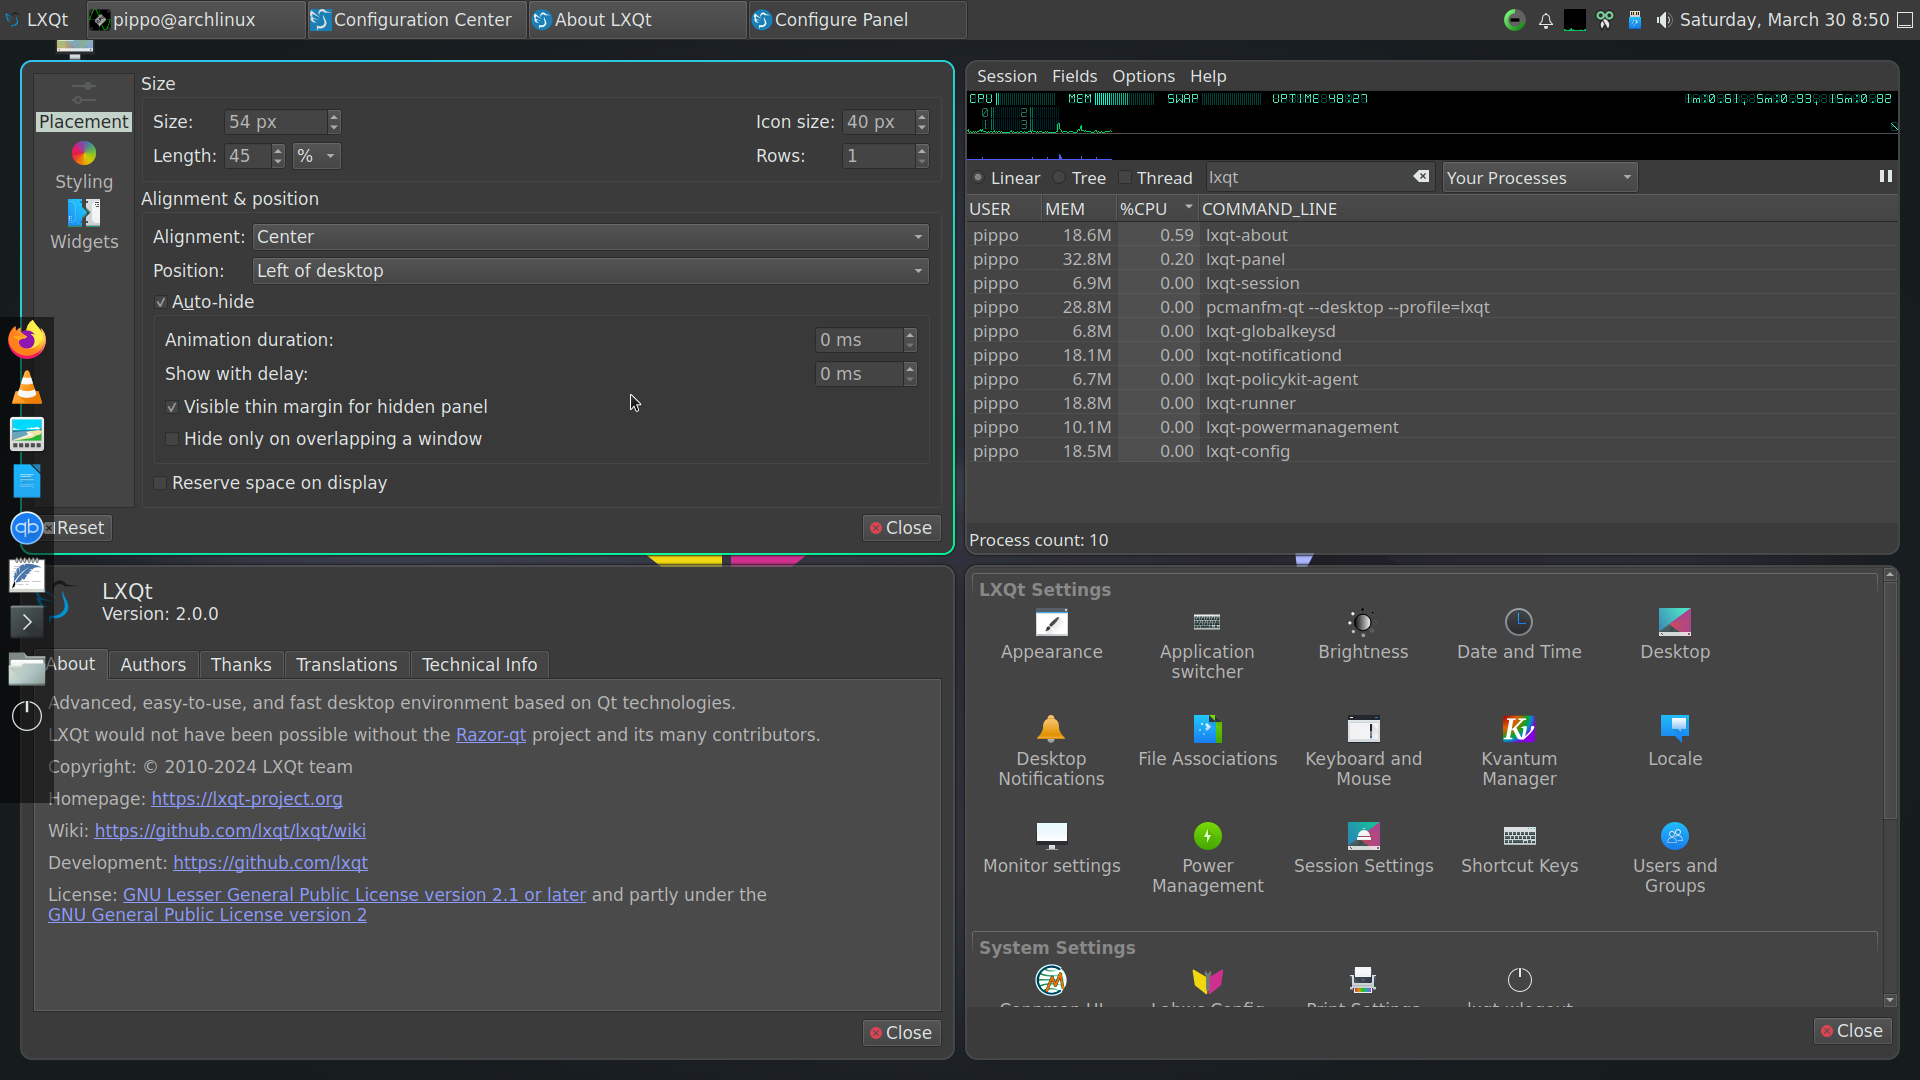Image resolution: width=1920 pixels, height=1080 pixels.
Task: Open the Razor-qt link
Action: pos(490,735)
